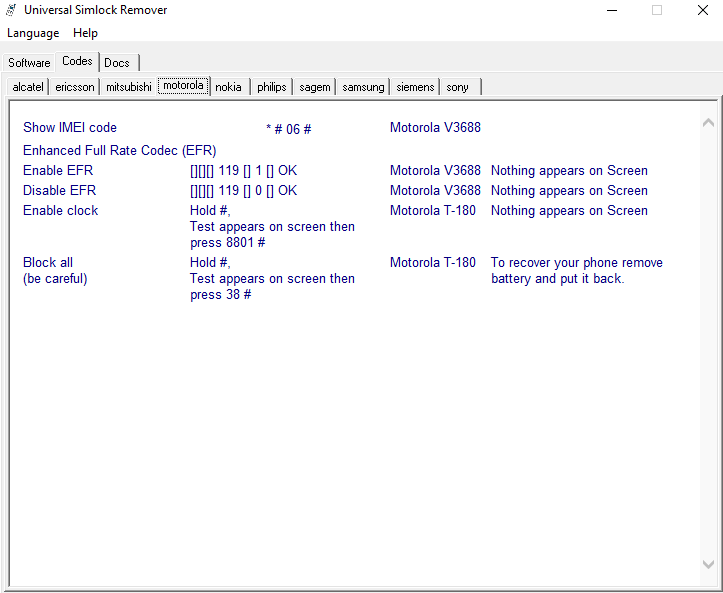Click the scrollbar down arrow

click(708, 563)
